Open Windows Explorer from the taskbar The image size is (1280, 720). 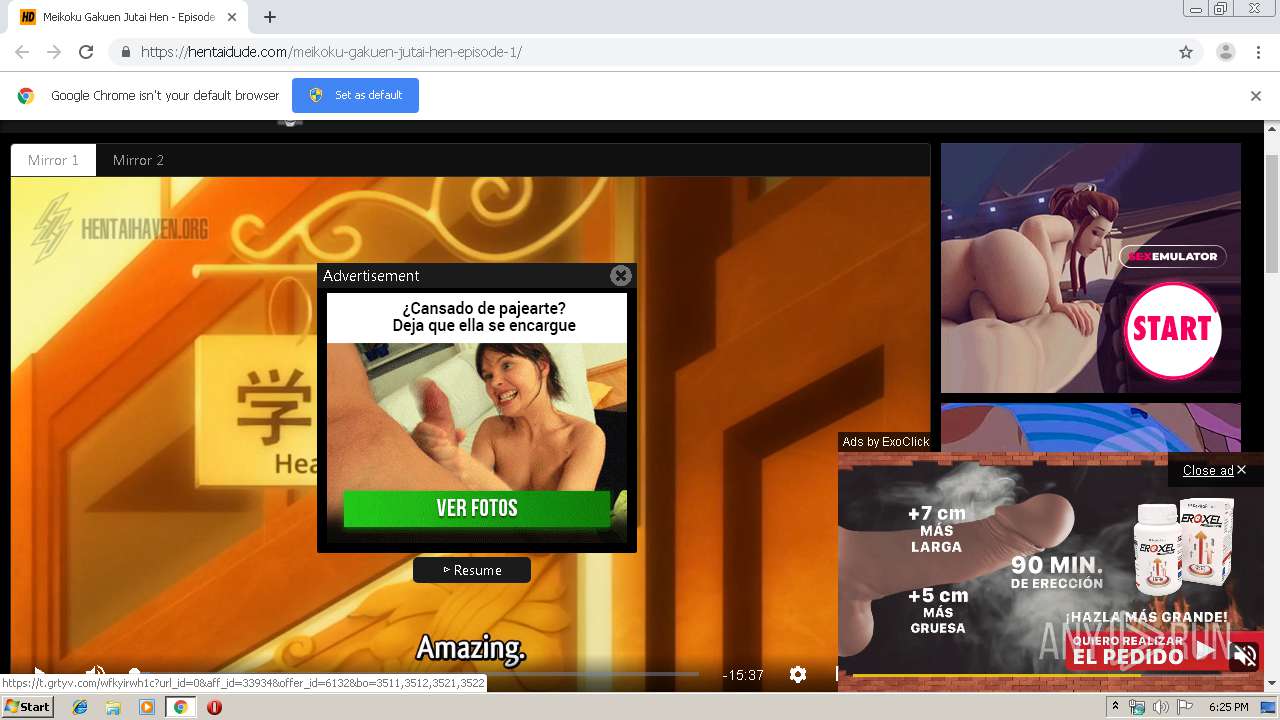tap(113, 707)
